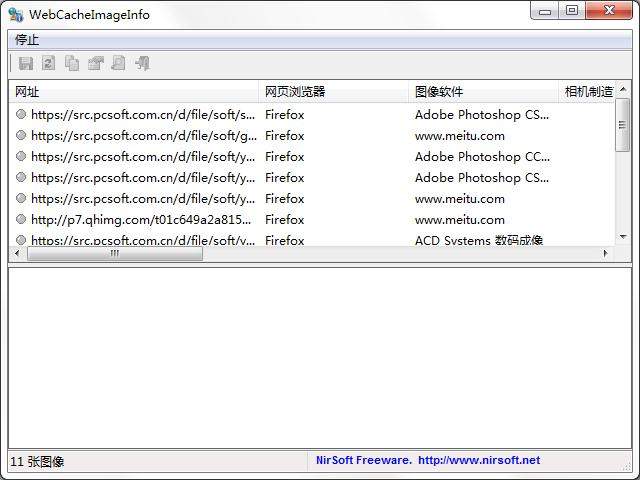Click the horizontal scrollbar thumb

pos(115,253)
